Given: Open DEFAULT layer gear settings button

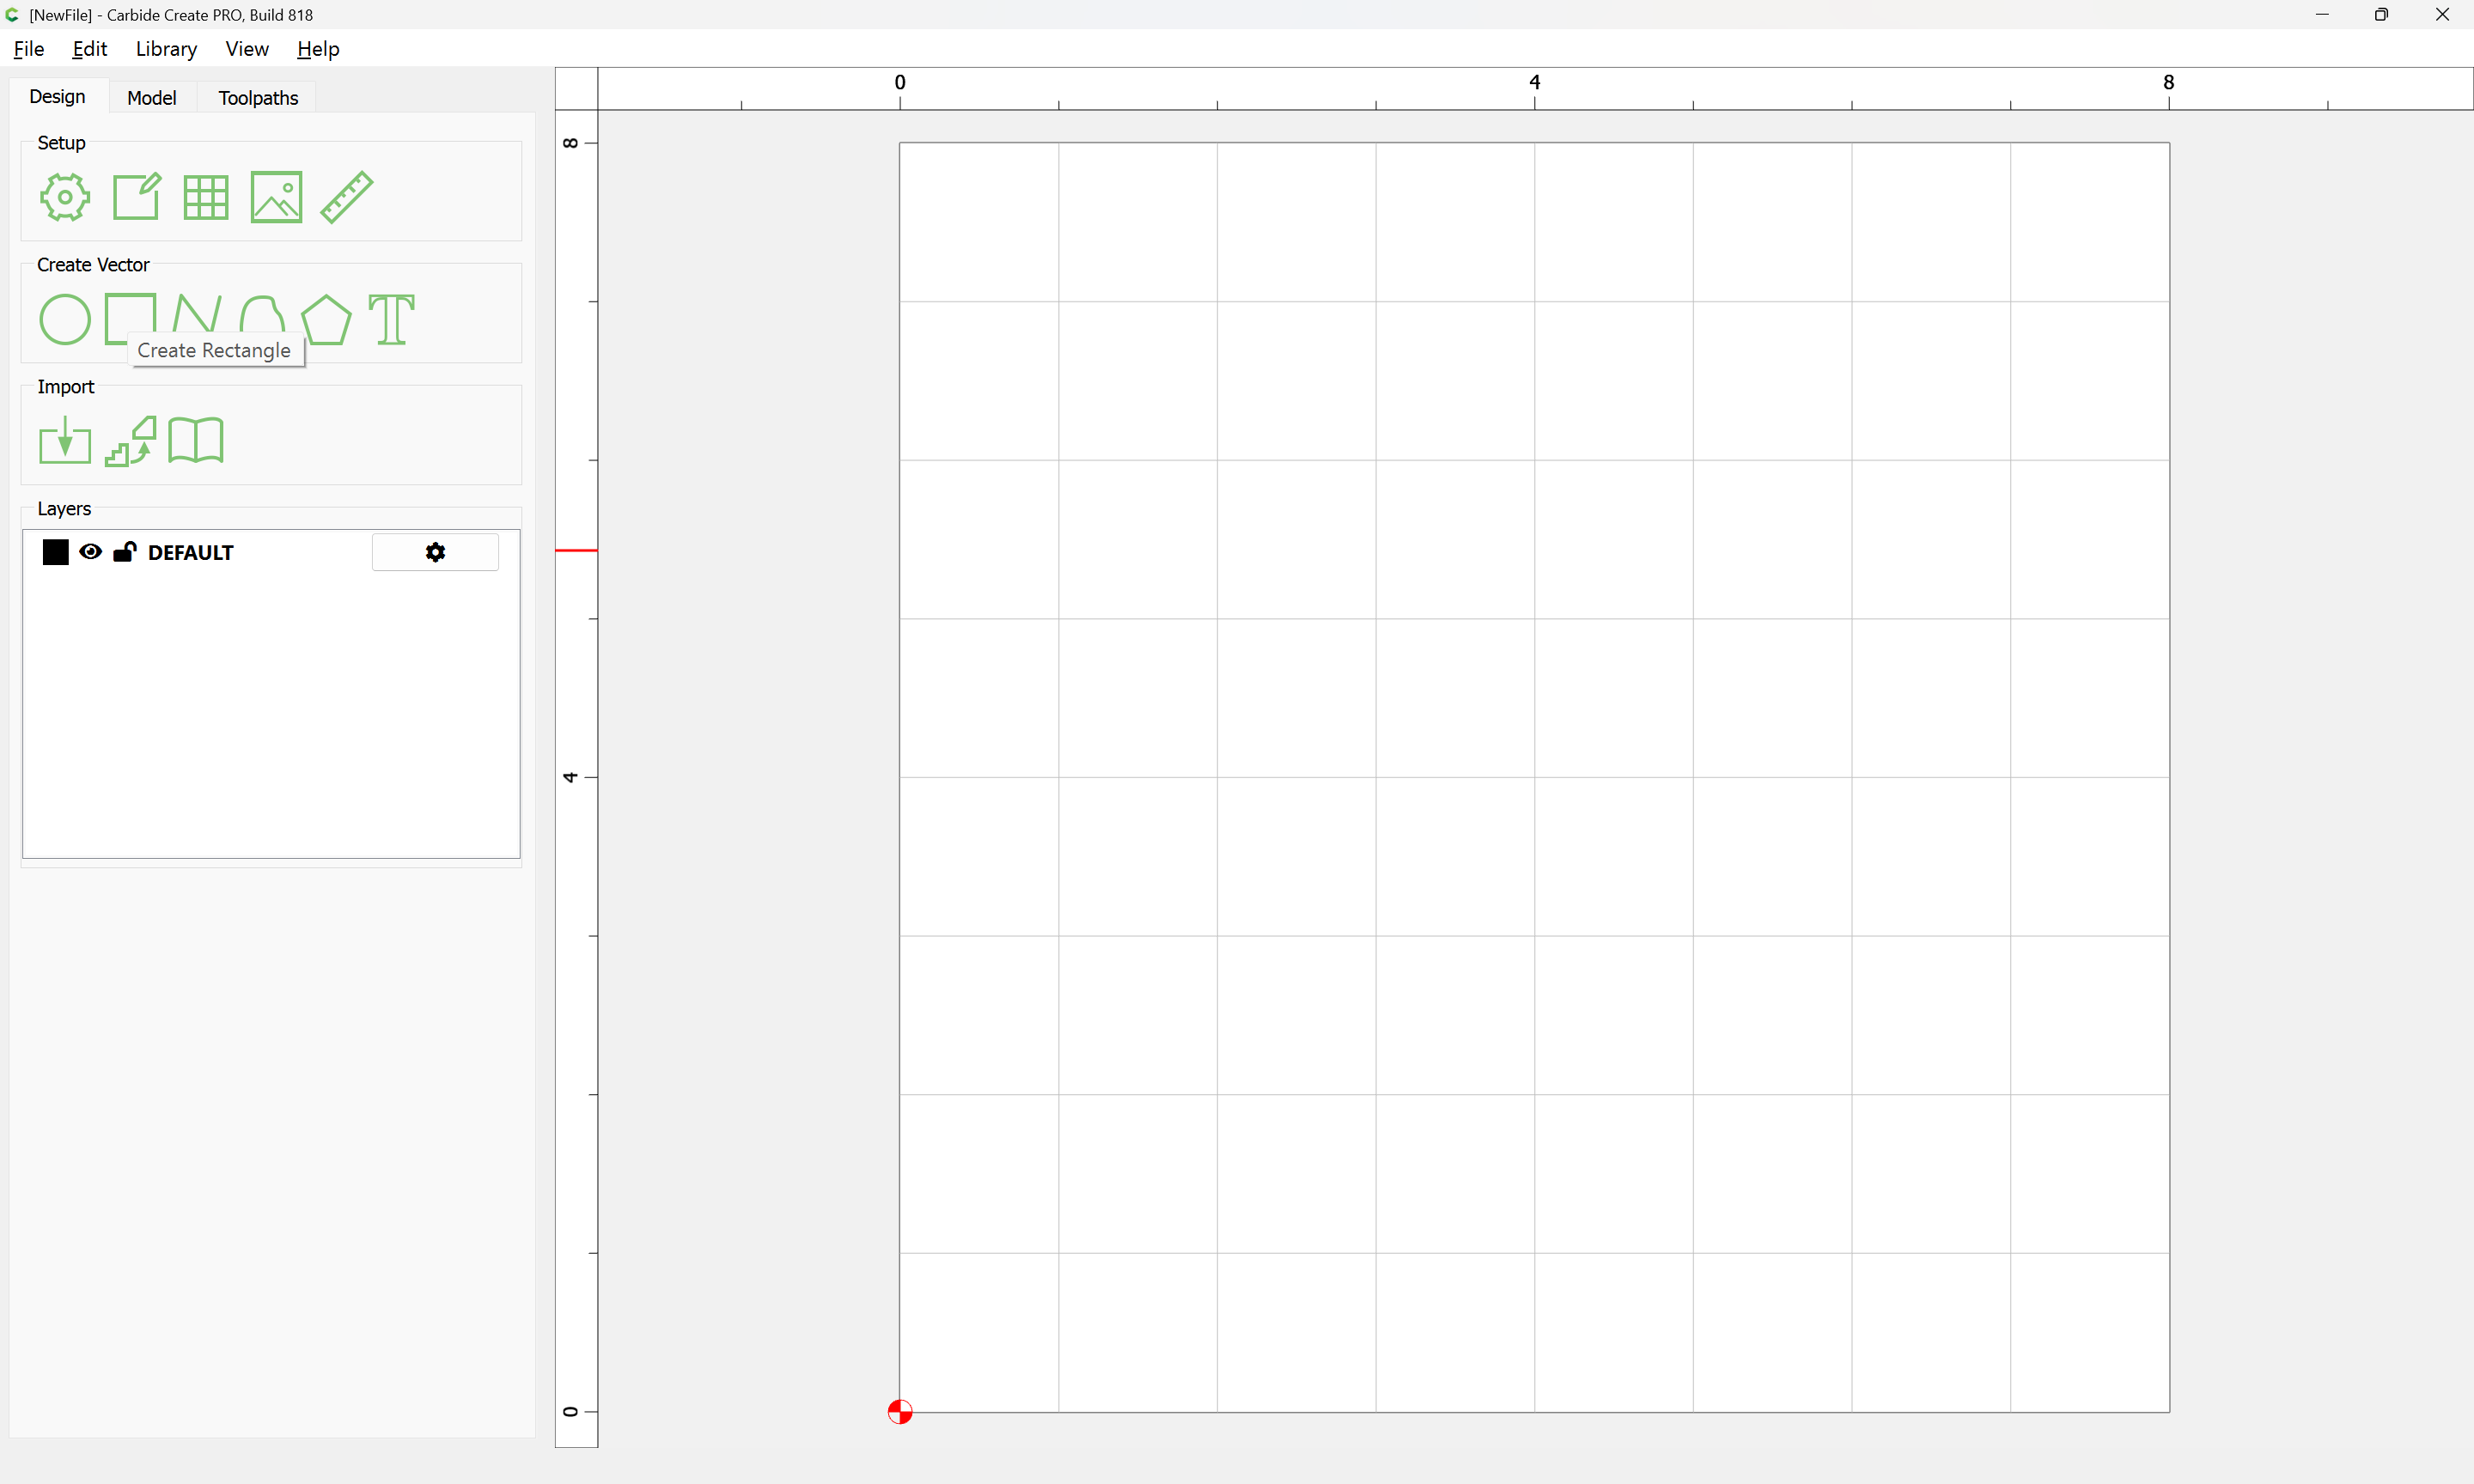Looking at the screenshot, I should coord(435,552).
